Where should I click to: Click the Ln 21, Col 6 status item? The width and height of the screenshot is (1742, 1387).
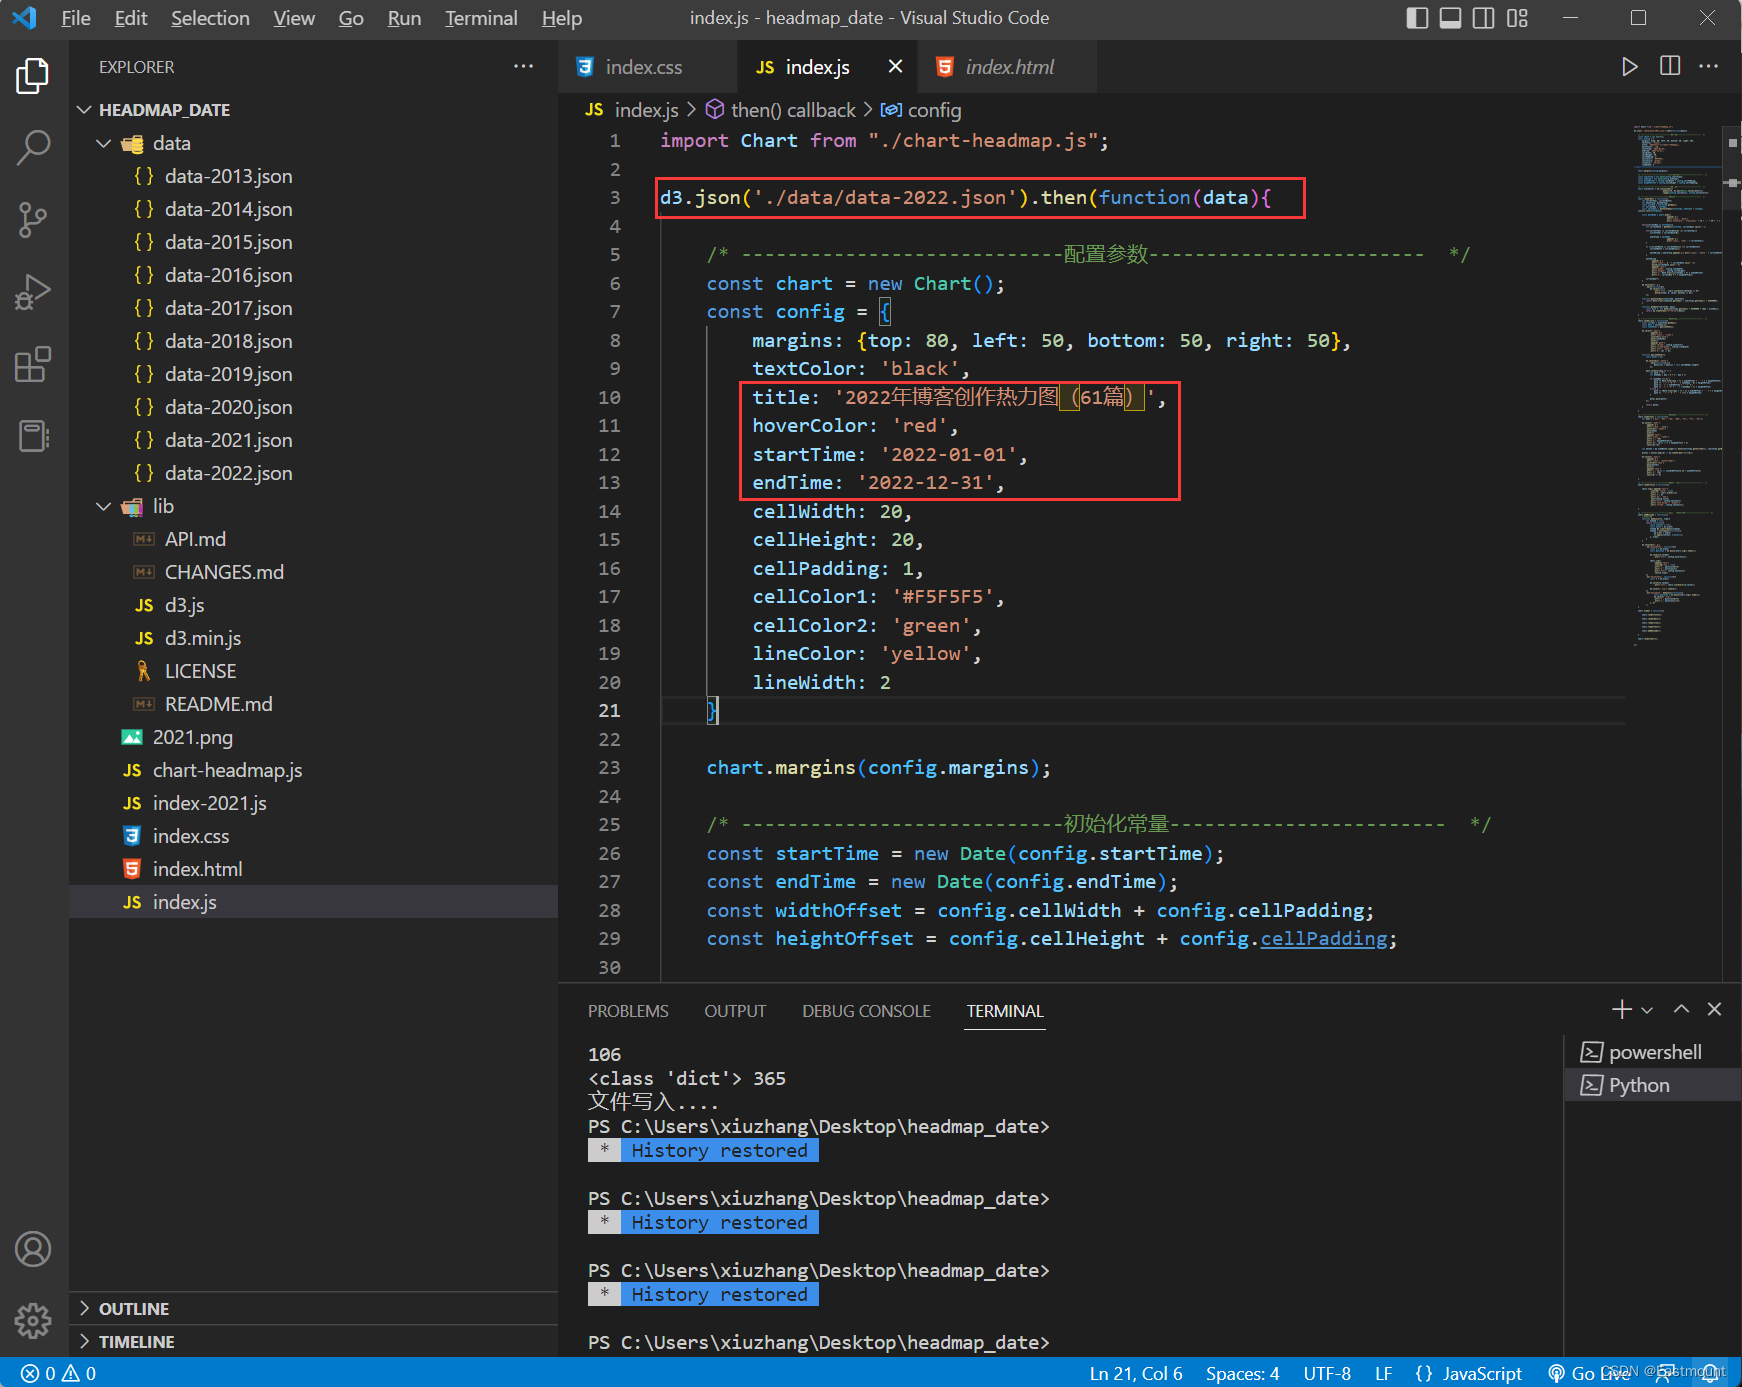tap(1136, 1373)
